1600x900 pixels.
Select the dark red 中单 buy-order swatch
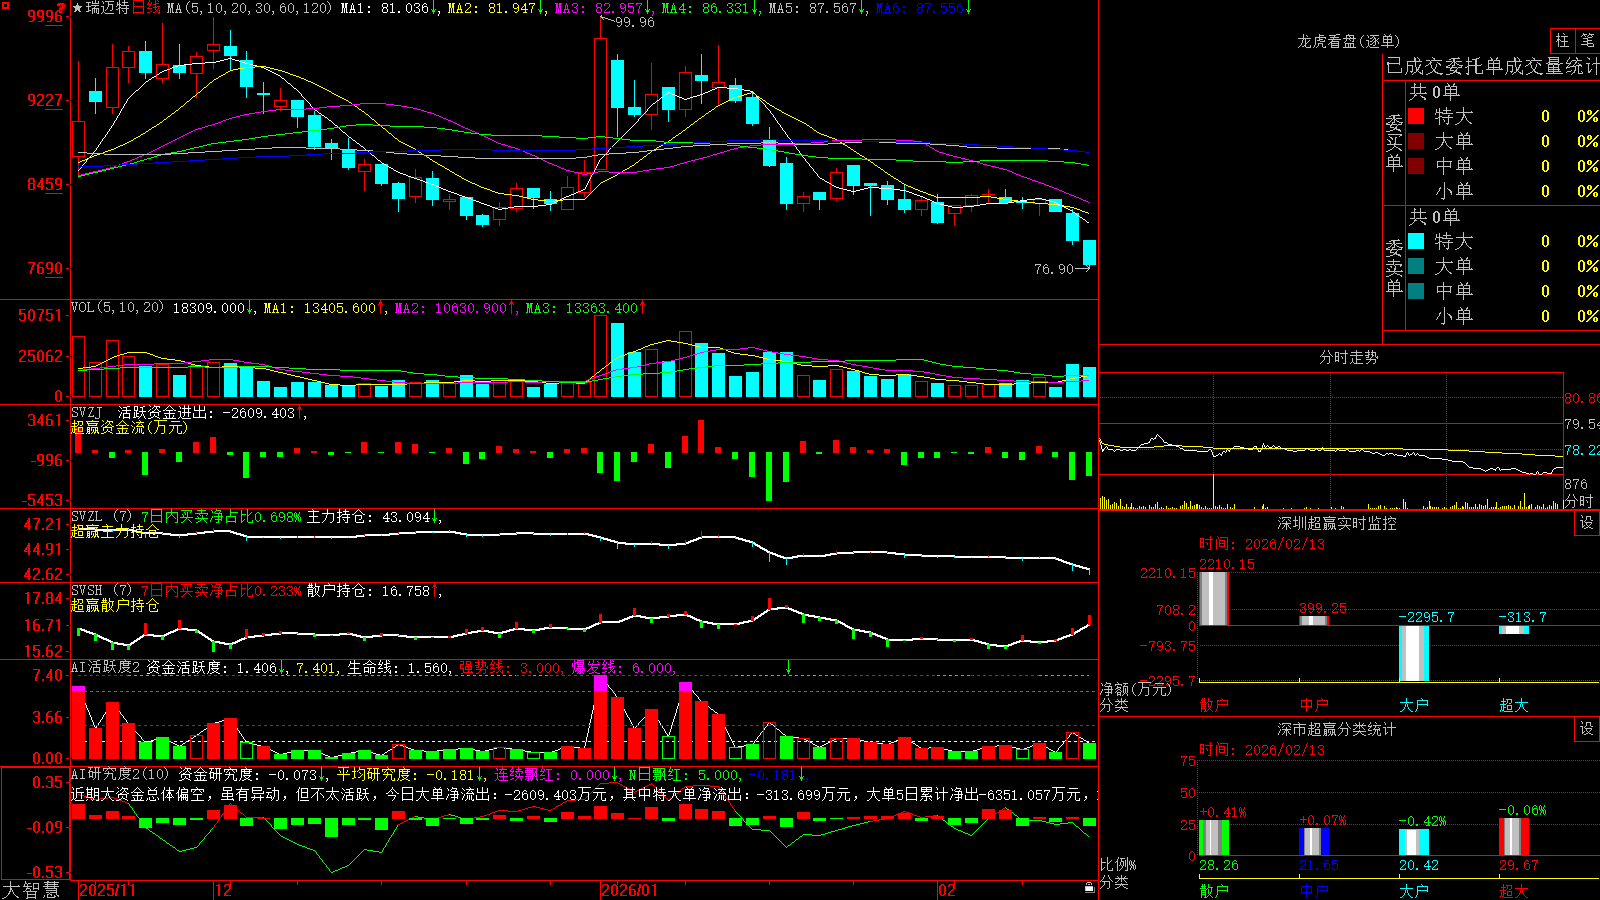1416,166
